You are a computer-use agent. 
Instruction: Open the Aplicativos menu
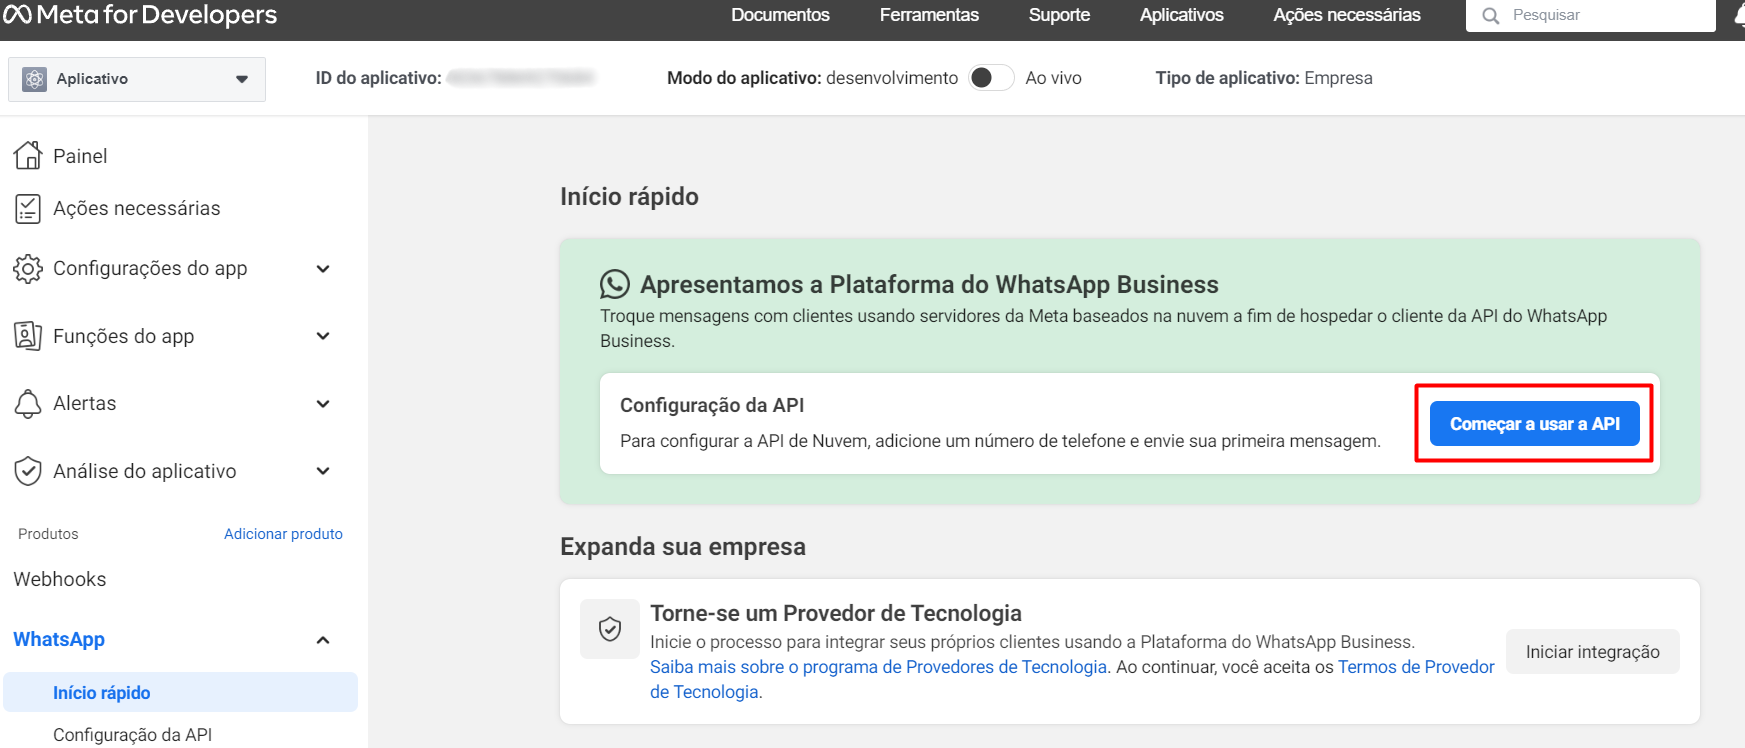coord(1181,15)
